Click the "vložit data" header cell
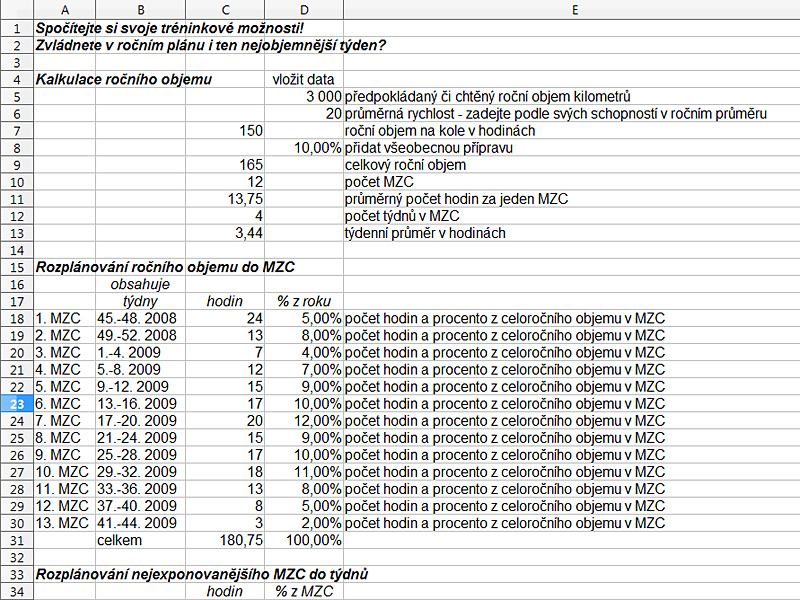The height and width of the screenshot is (600, 800). tap(304, 79)
